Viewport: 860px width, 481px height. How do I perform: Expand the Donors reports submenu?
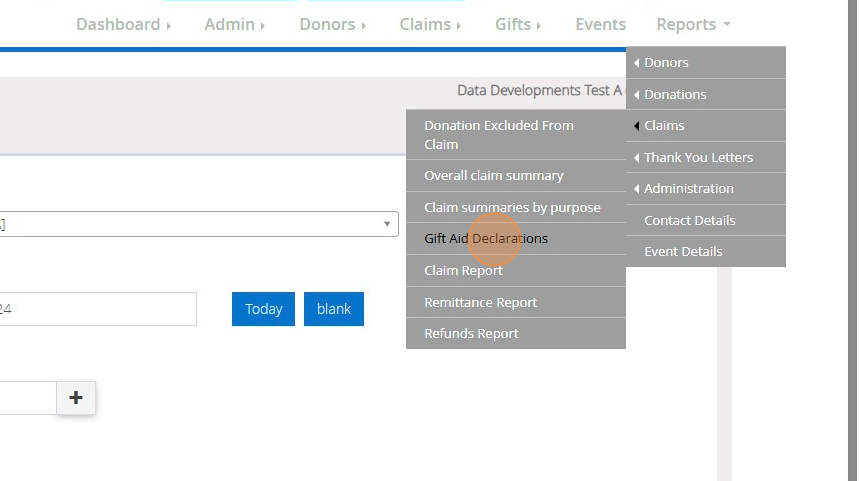coord(705,62)
